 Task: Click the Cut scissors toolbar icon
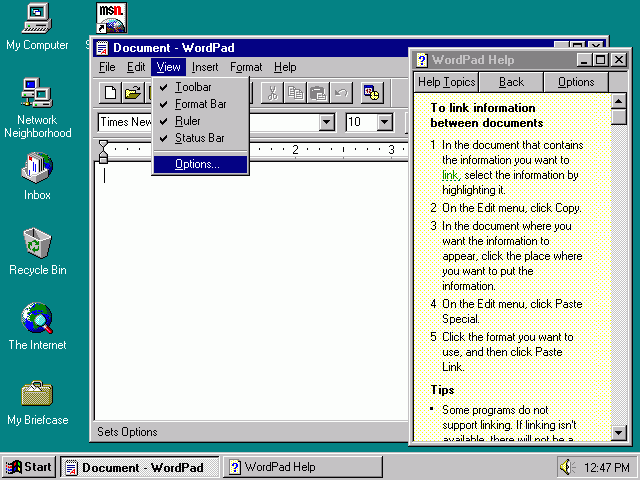(272, 93)
